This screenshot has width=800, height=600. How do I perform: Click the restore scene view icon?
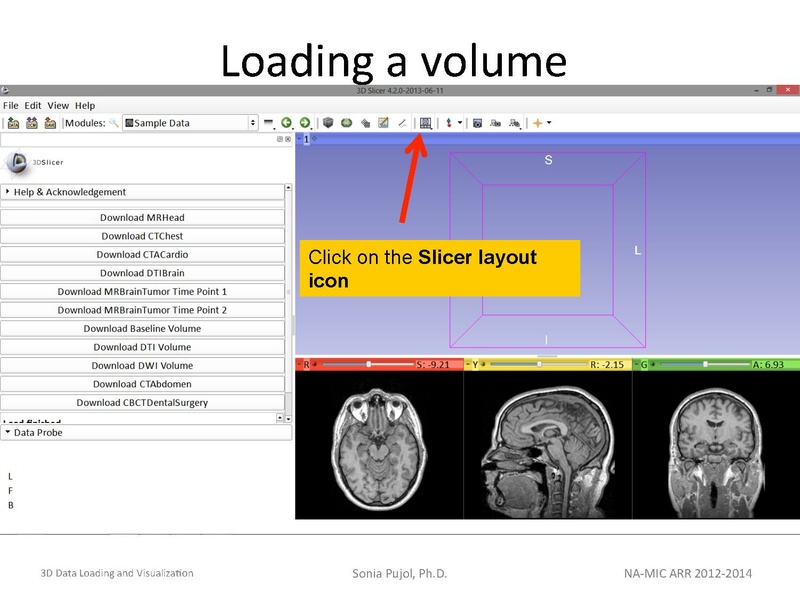click(x=514, y=123)
